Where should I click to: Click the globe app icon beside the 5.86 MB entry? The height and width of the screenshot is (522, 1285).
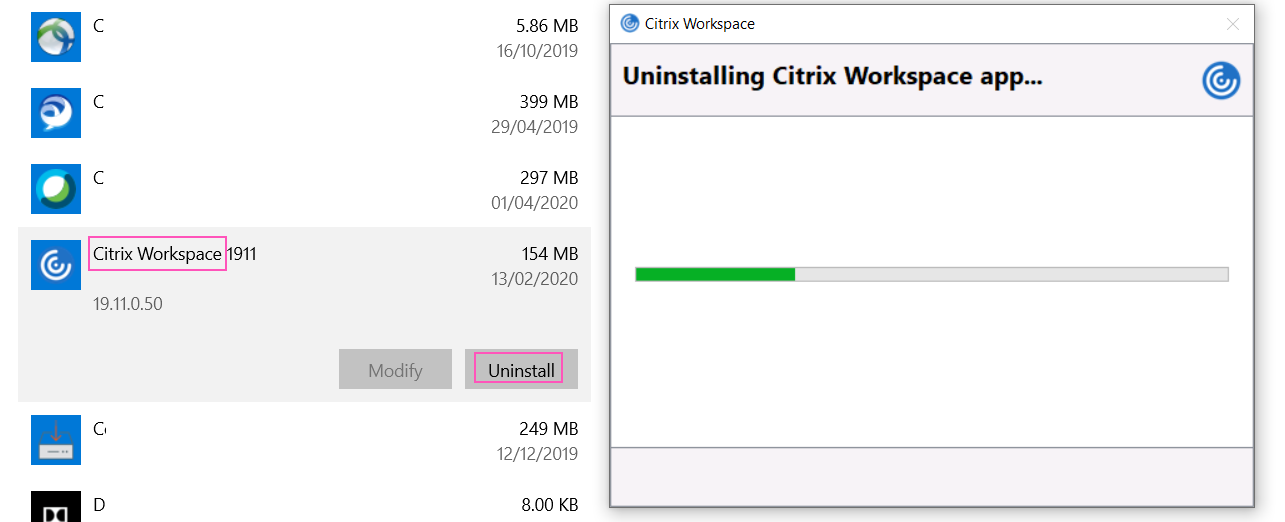(x=56, y=37)
